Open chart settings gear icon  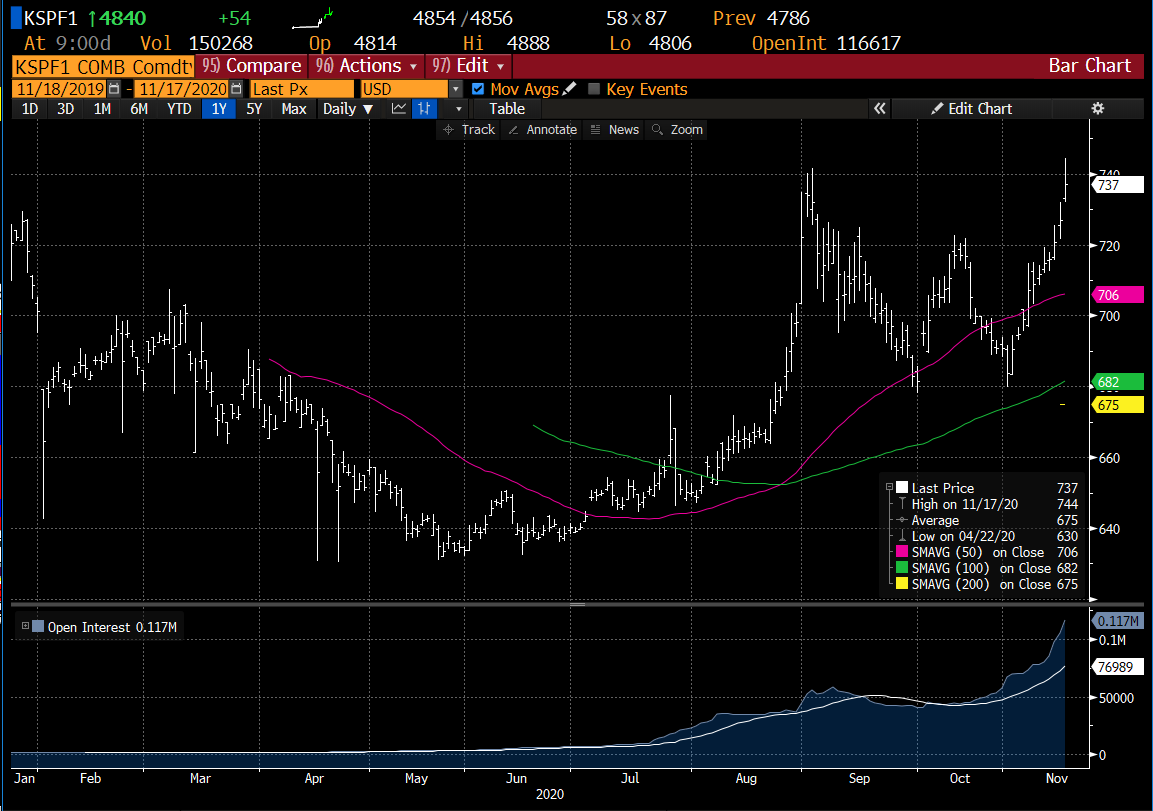[x=1097, y=108]
